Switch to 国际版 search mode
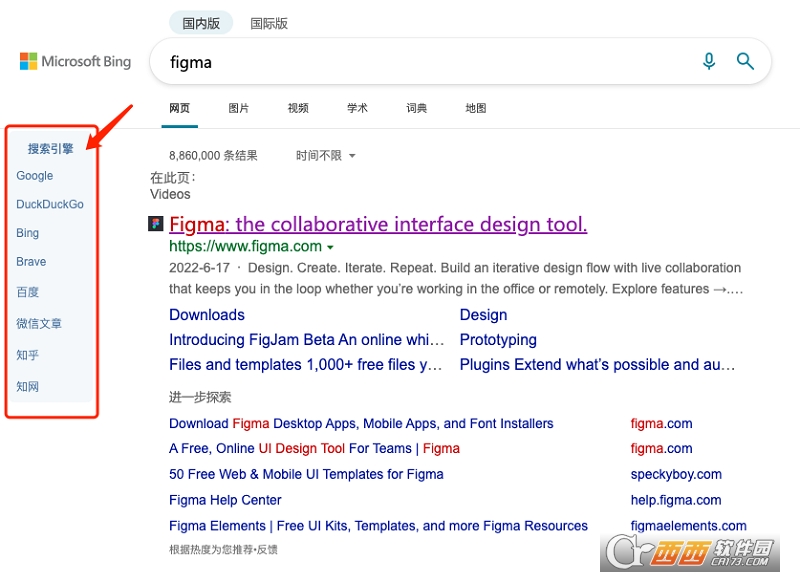800x582 pixels. click(x=269, y=23)
